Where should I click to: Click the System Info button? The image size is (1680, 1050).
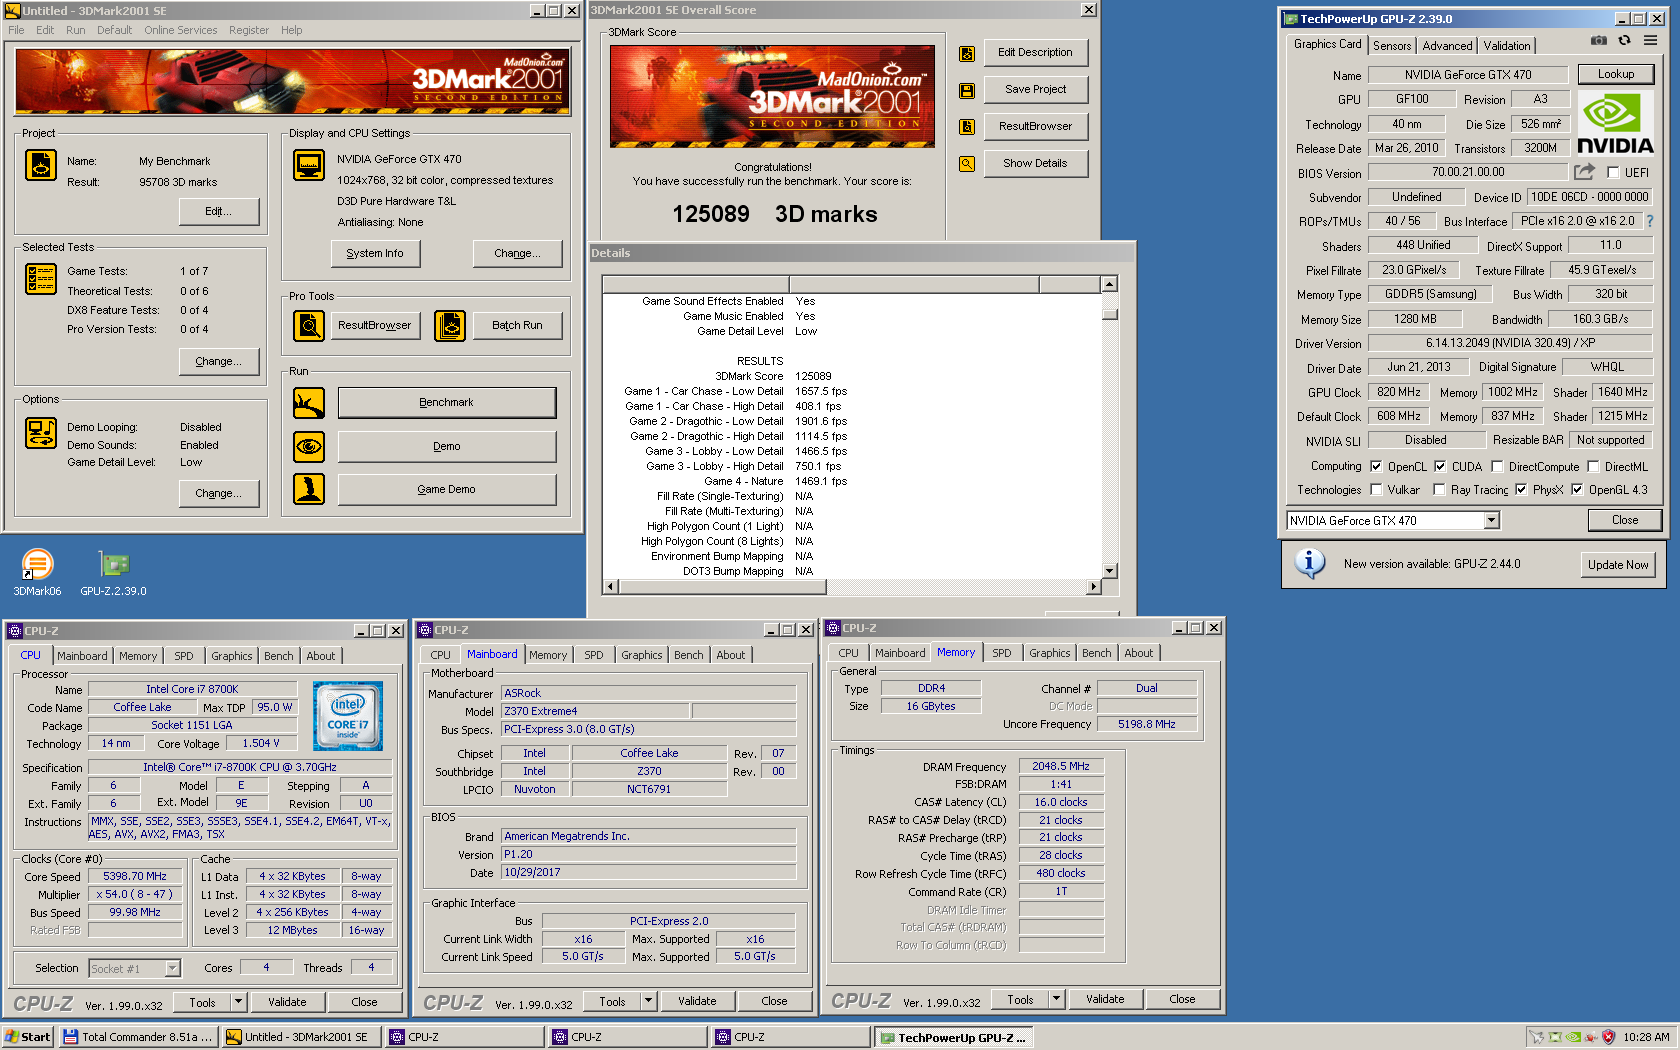[x=375, y=253]
